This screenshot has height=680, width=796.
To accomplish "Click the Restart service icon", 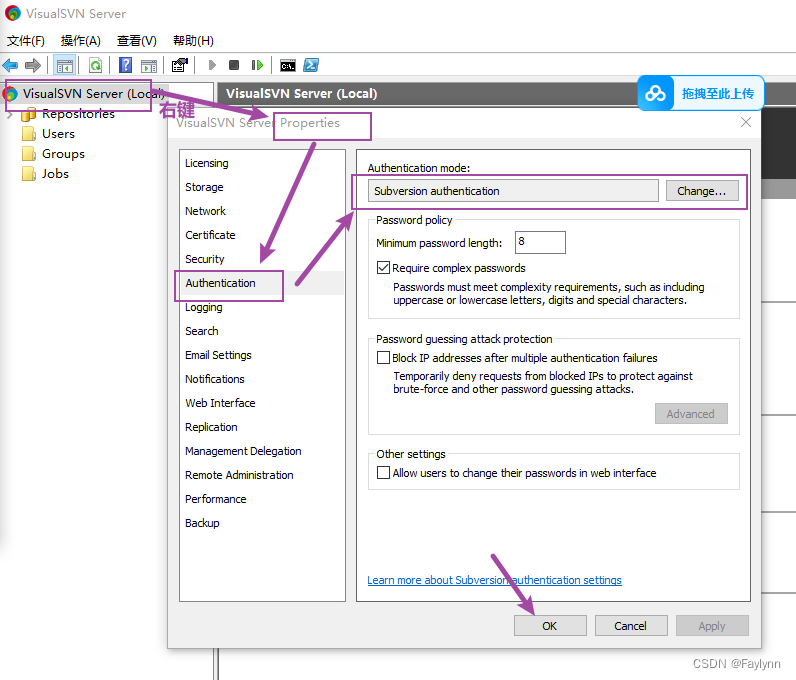I will pos(257,65).
